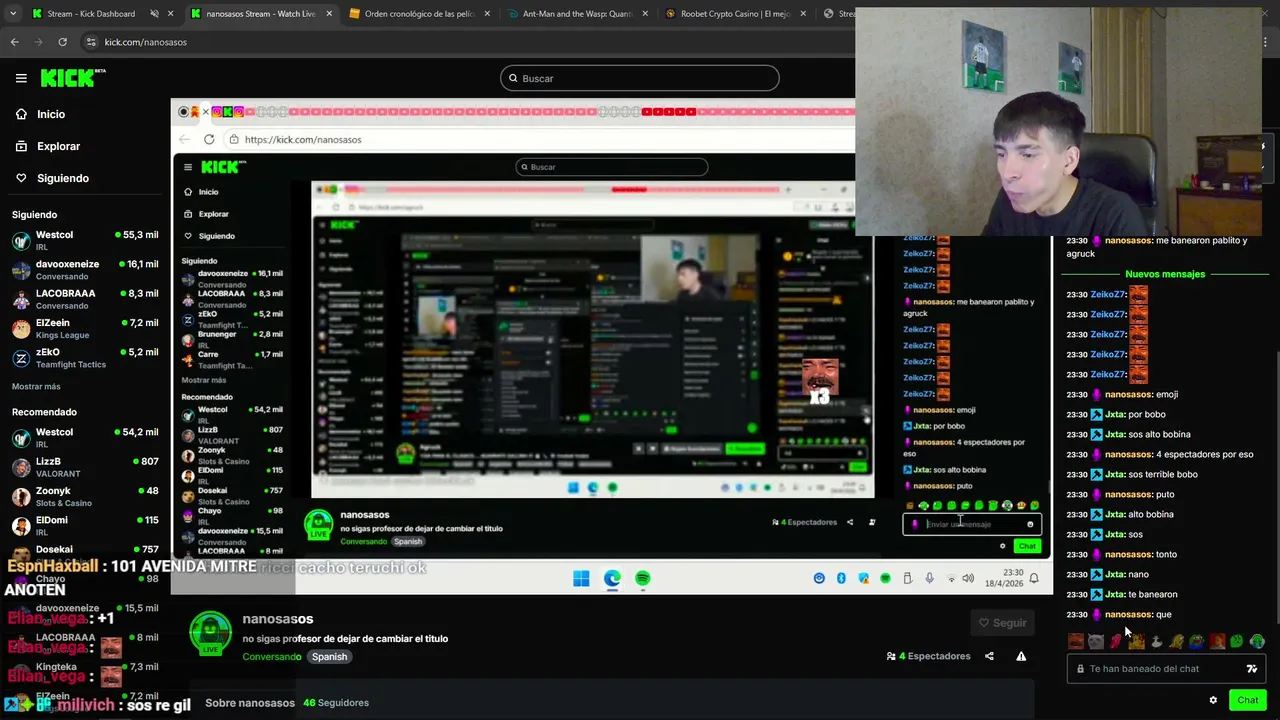Open Explorar in the sidebar
The image size is (1280, 720).
tap(58, 146)
